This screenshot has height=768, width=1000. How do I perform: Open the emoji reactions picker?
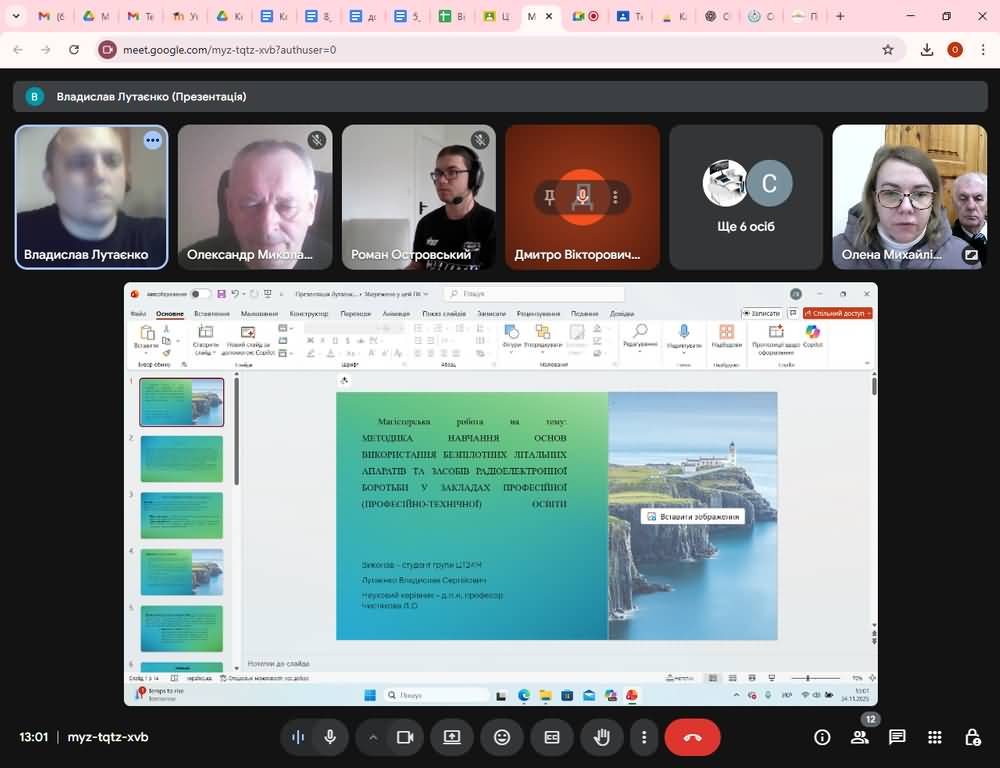tap(502, 737)
